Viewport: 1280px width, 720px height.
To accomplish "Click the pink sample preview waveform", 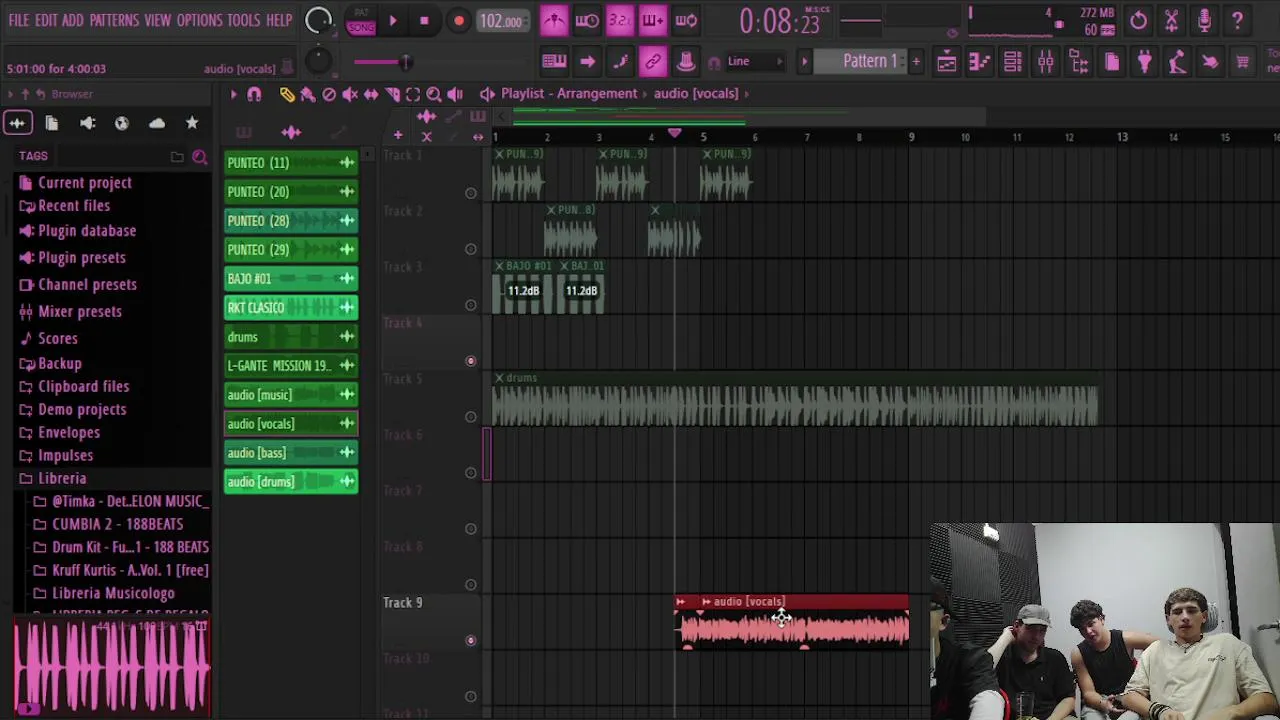I will pos(111,666).
